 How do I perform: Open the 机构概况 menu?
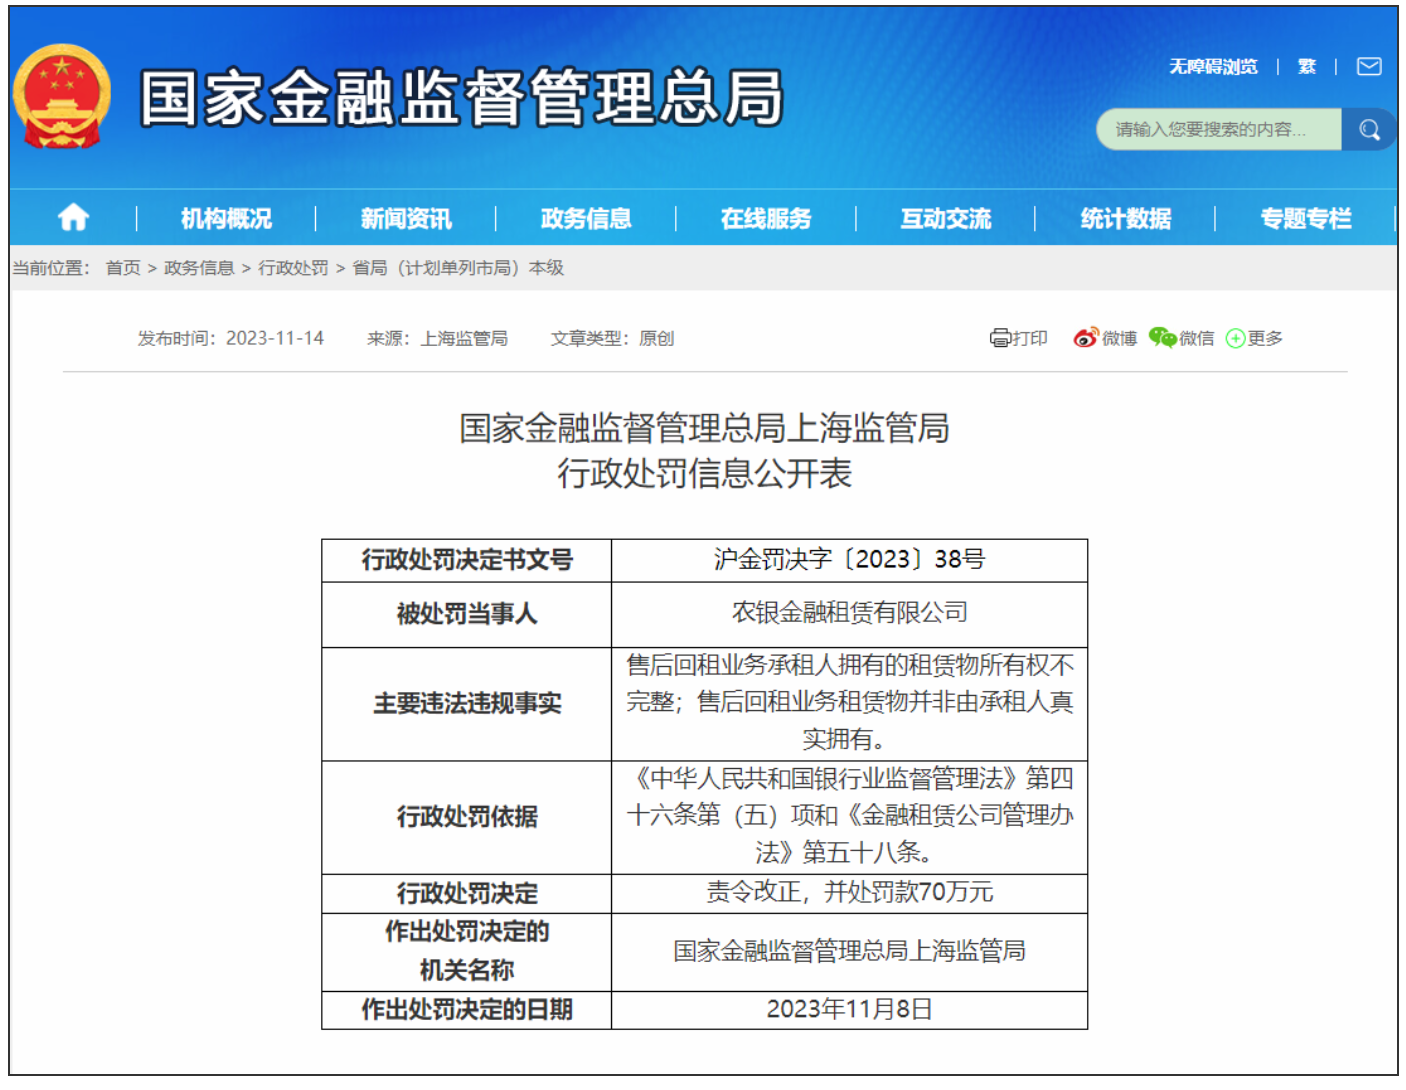(x=226, y=218)
